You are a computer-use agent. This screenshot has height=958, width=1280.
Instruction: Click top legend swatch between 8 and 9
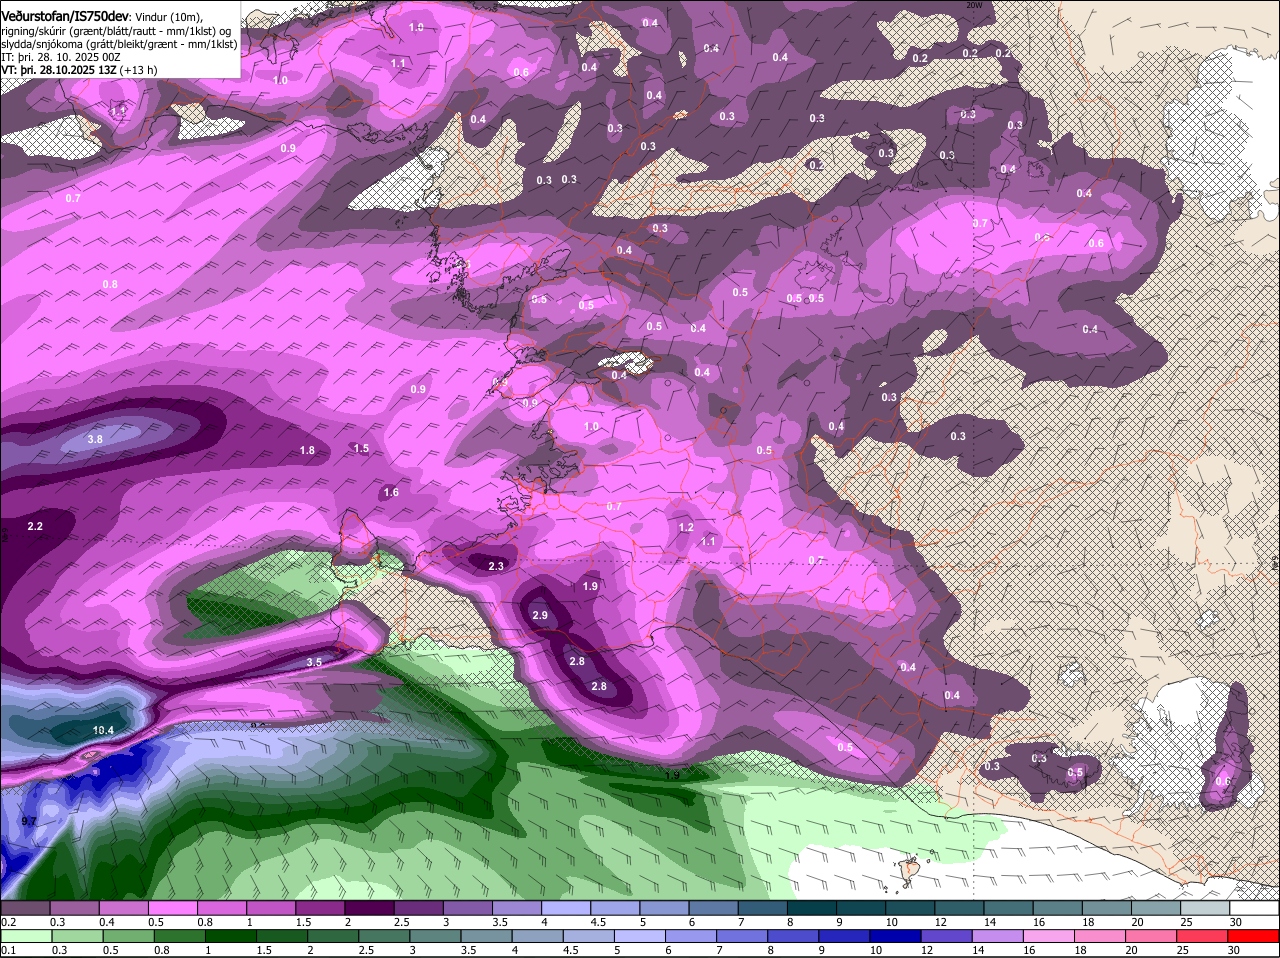[x=813, y=907]
